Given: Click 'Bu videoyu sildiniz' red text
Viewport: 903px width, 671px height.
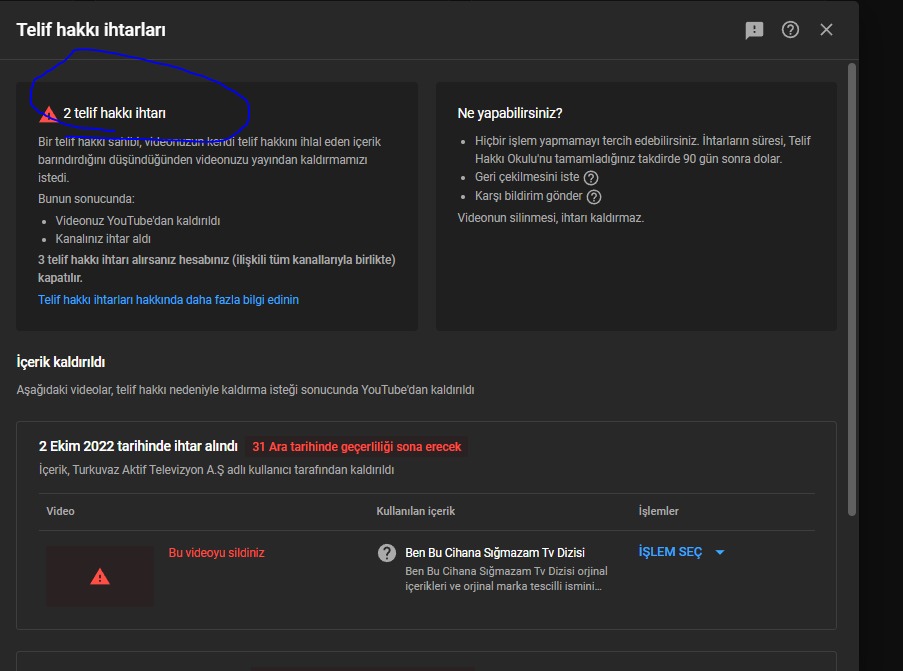Looking at the screenshot, I should (217, 553).
